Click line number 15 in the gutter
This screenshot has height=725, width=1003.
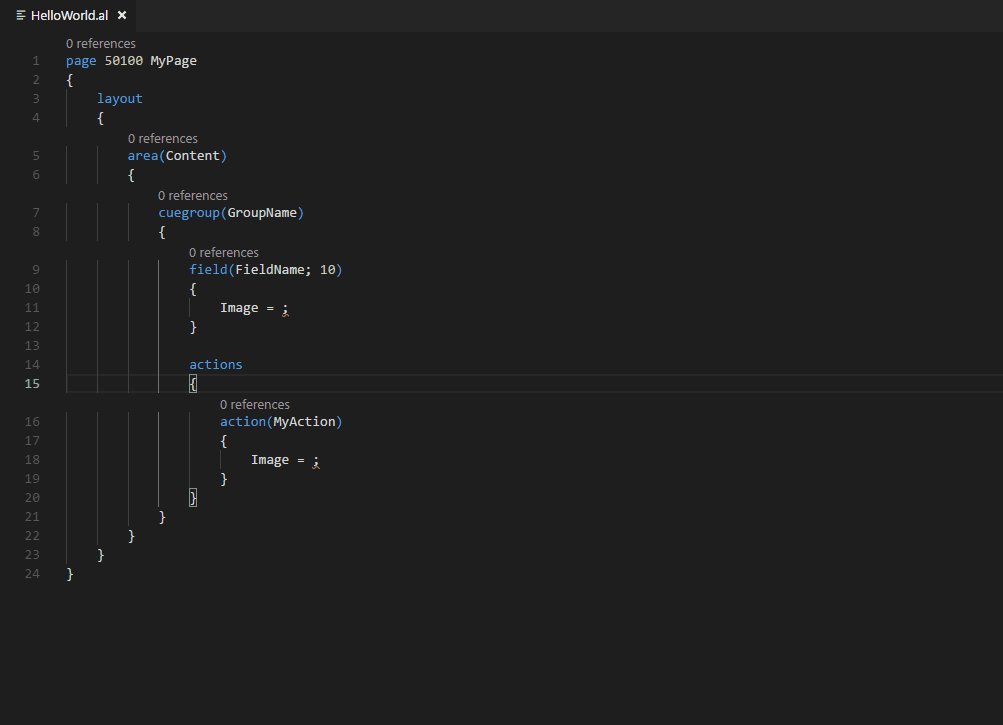pyautogui.click(x=33, y=384)
